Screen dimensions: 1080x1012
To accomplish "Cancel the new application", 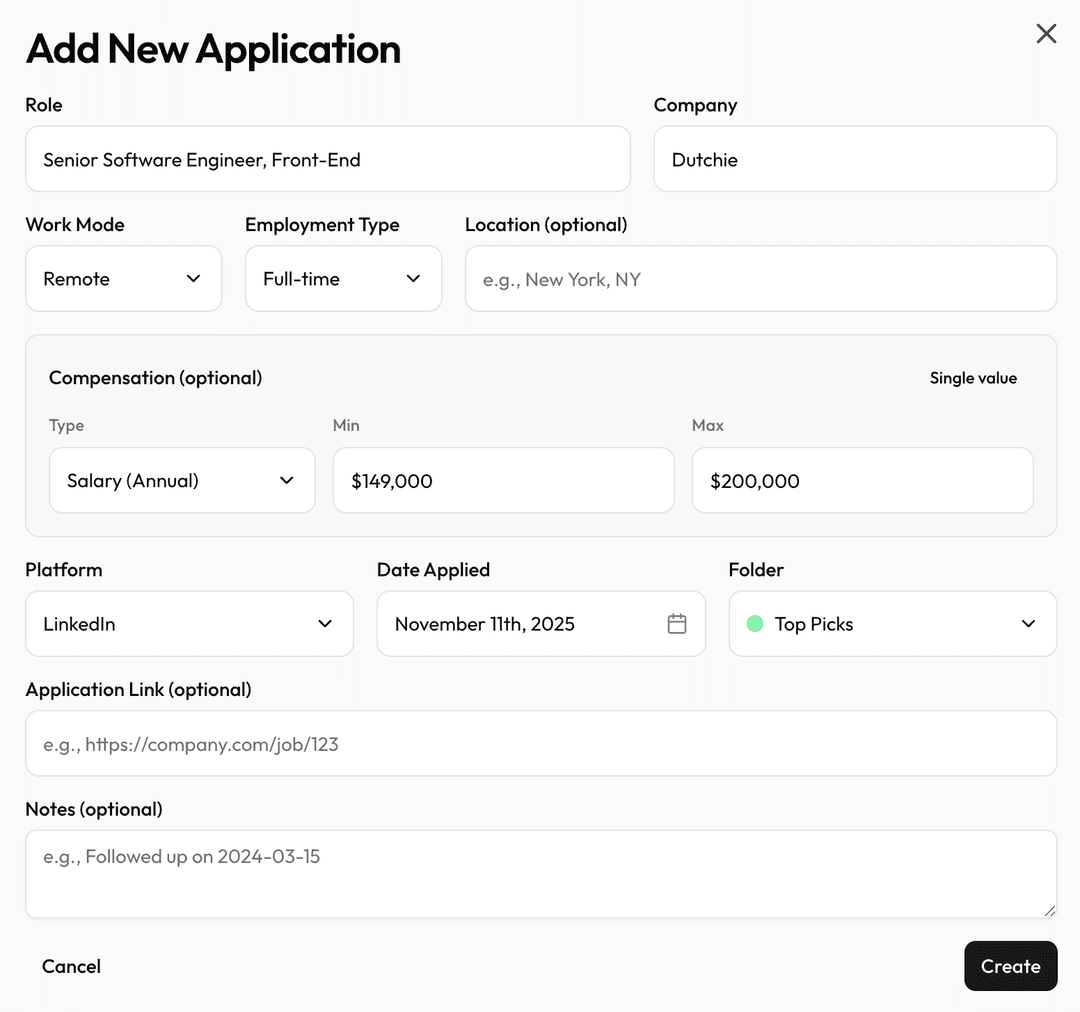I will click(70, 966).
